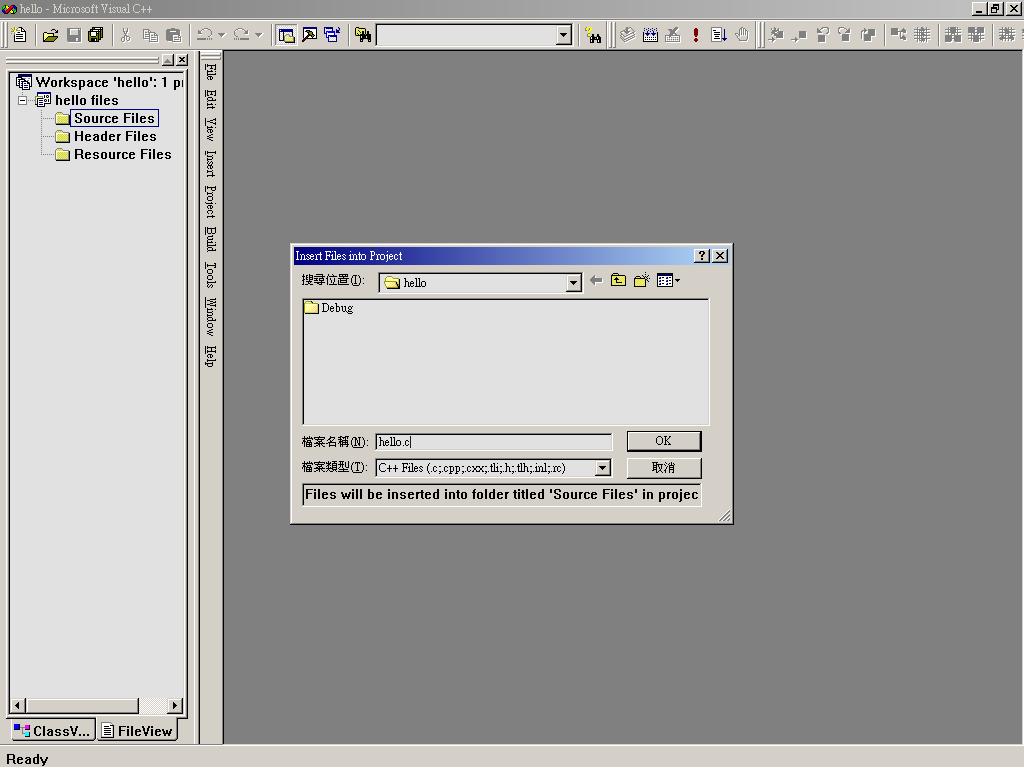Click the Find text box in toolbar
Image resolution: width=1024 pixels, height=768 pixels.
[x=467, y=35]
